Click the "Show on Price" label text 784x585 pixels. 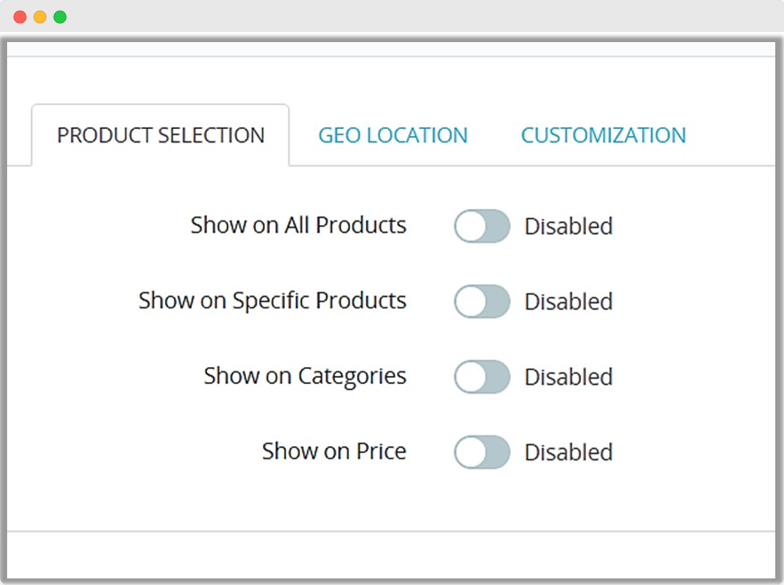coord(334,452)
